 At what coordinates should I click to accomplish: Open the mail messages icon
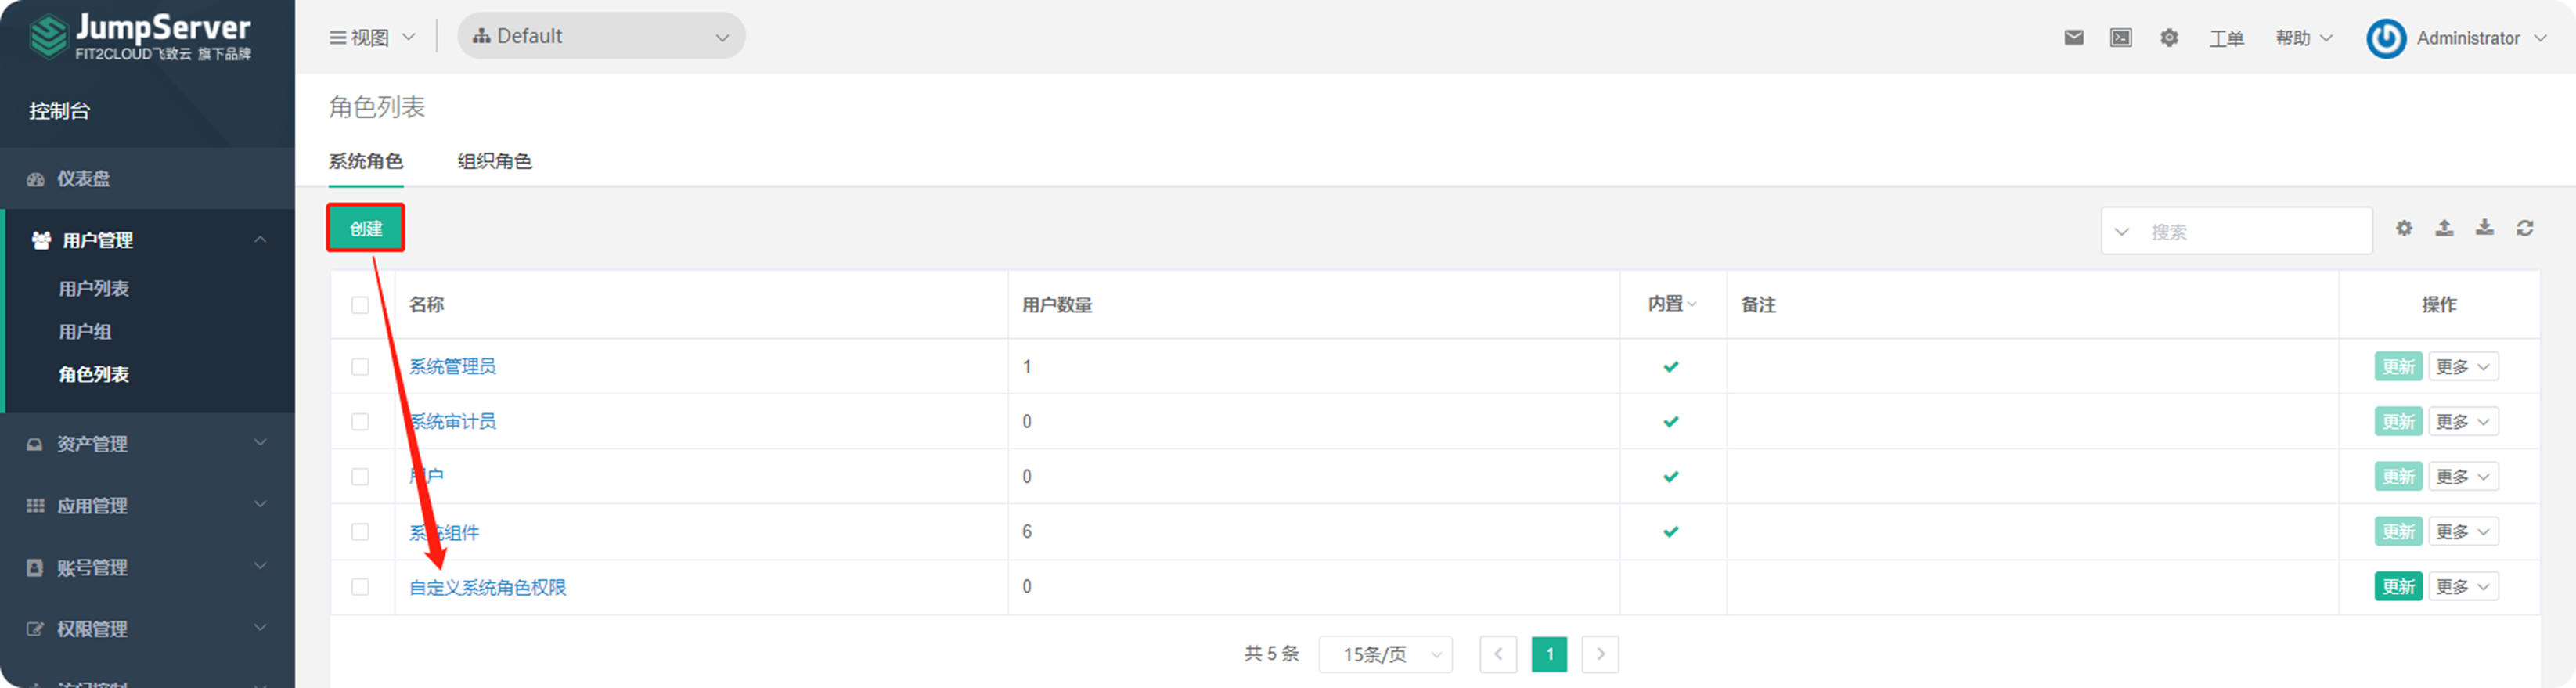[2074, 38]
